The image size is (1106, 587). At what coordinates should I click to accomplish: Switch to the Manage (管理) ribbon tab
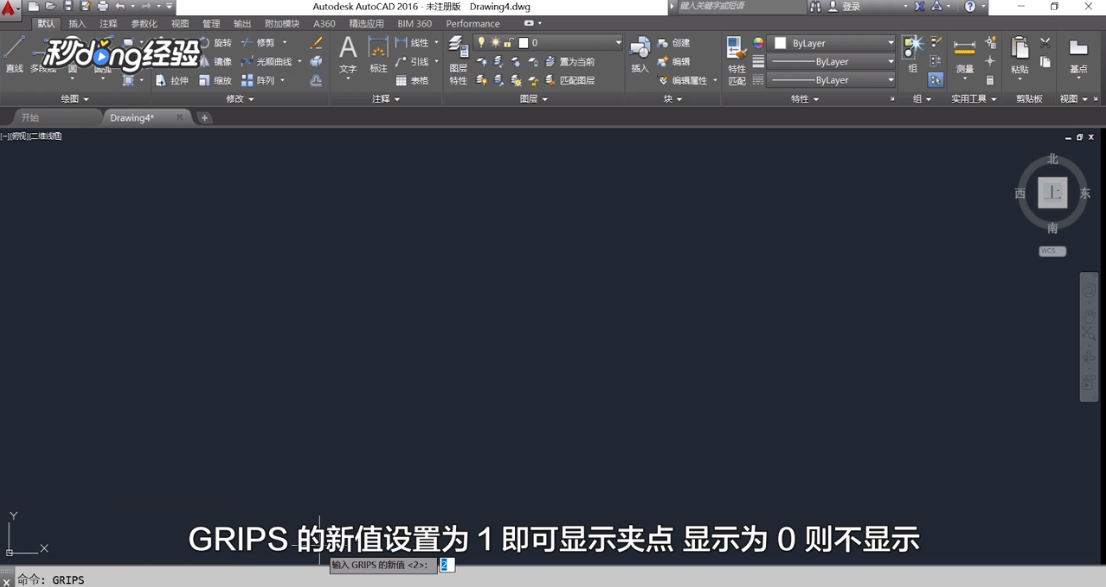(211, 23)
